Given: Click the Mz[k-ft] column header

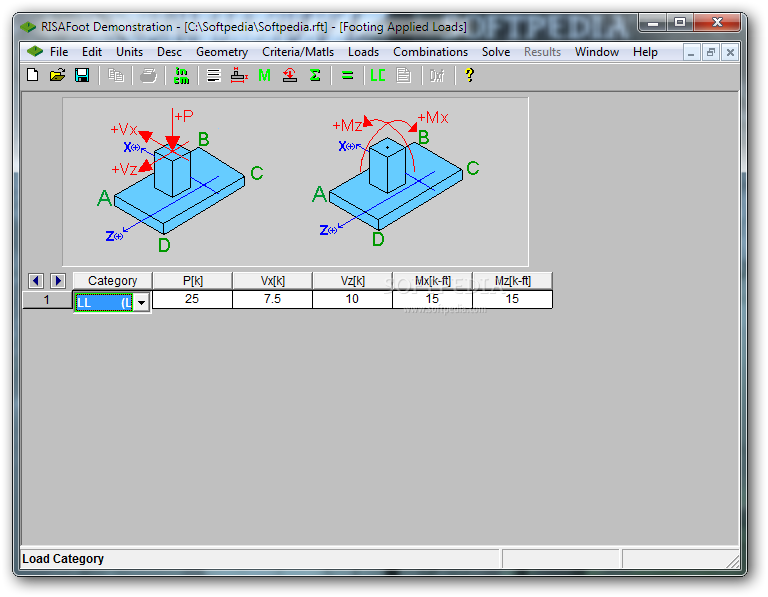Looking at the screenshot, I should click(512, 281).
